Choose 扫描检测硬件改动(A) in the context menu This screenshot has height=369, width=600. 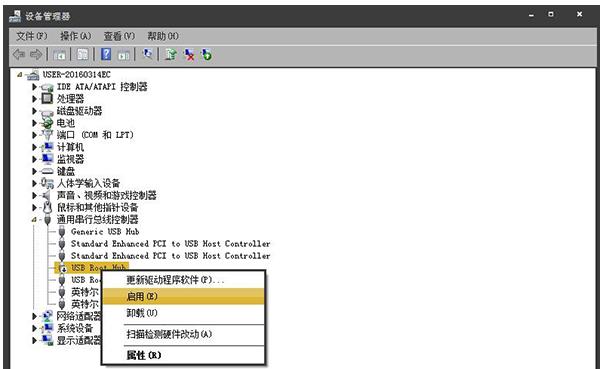(x=184, y=334)
